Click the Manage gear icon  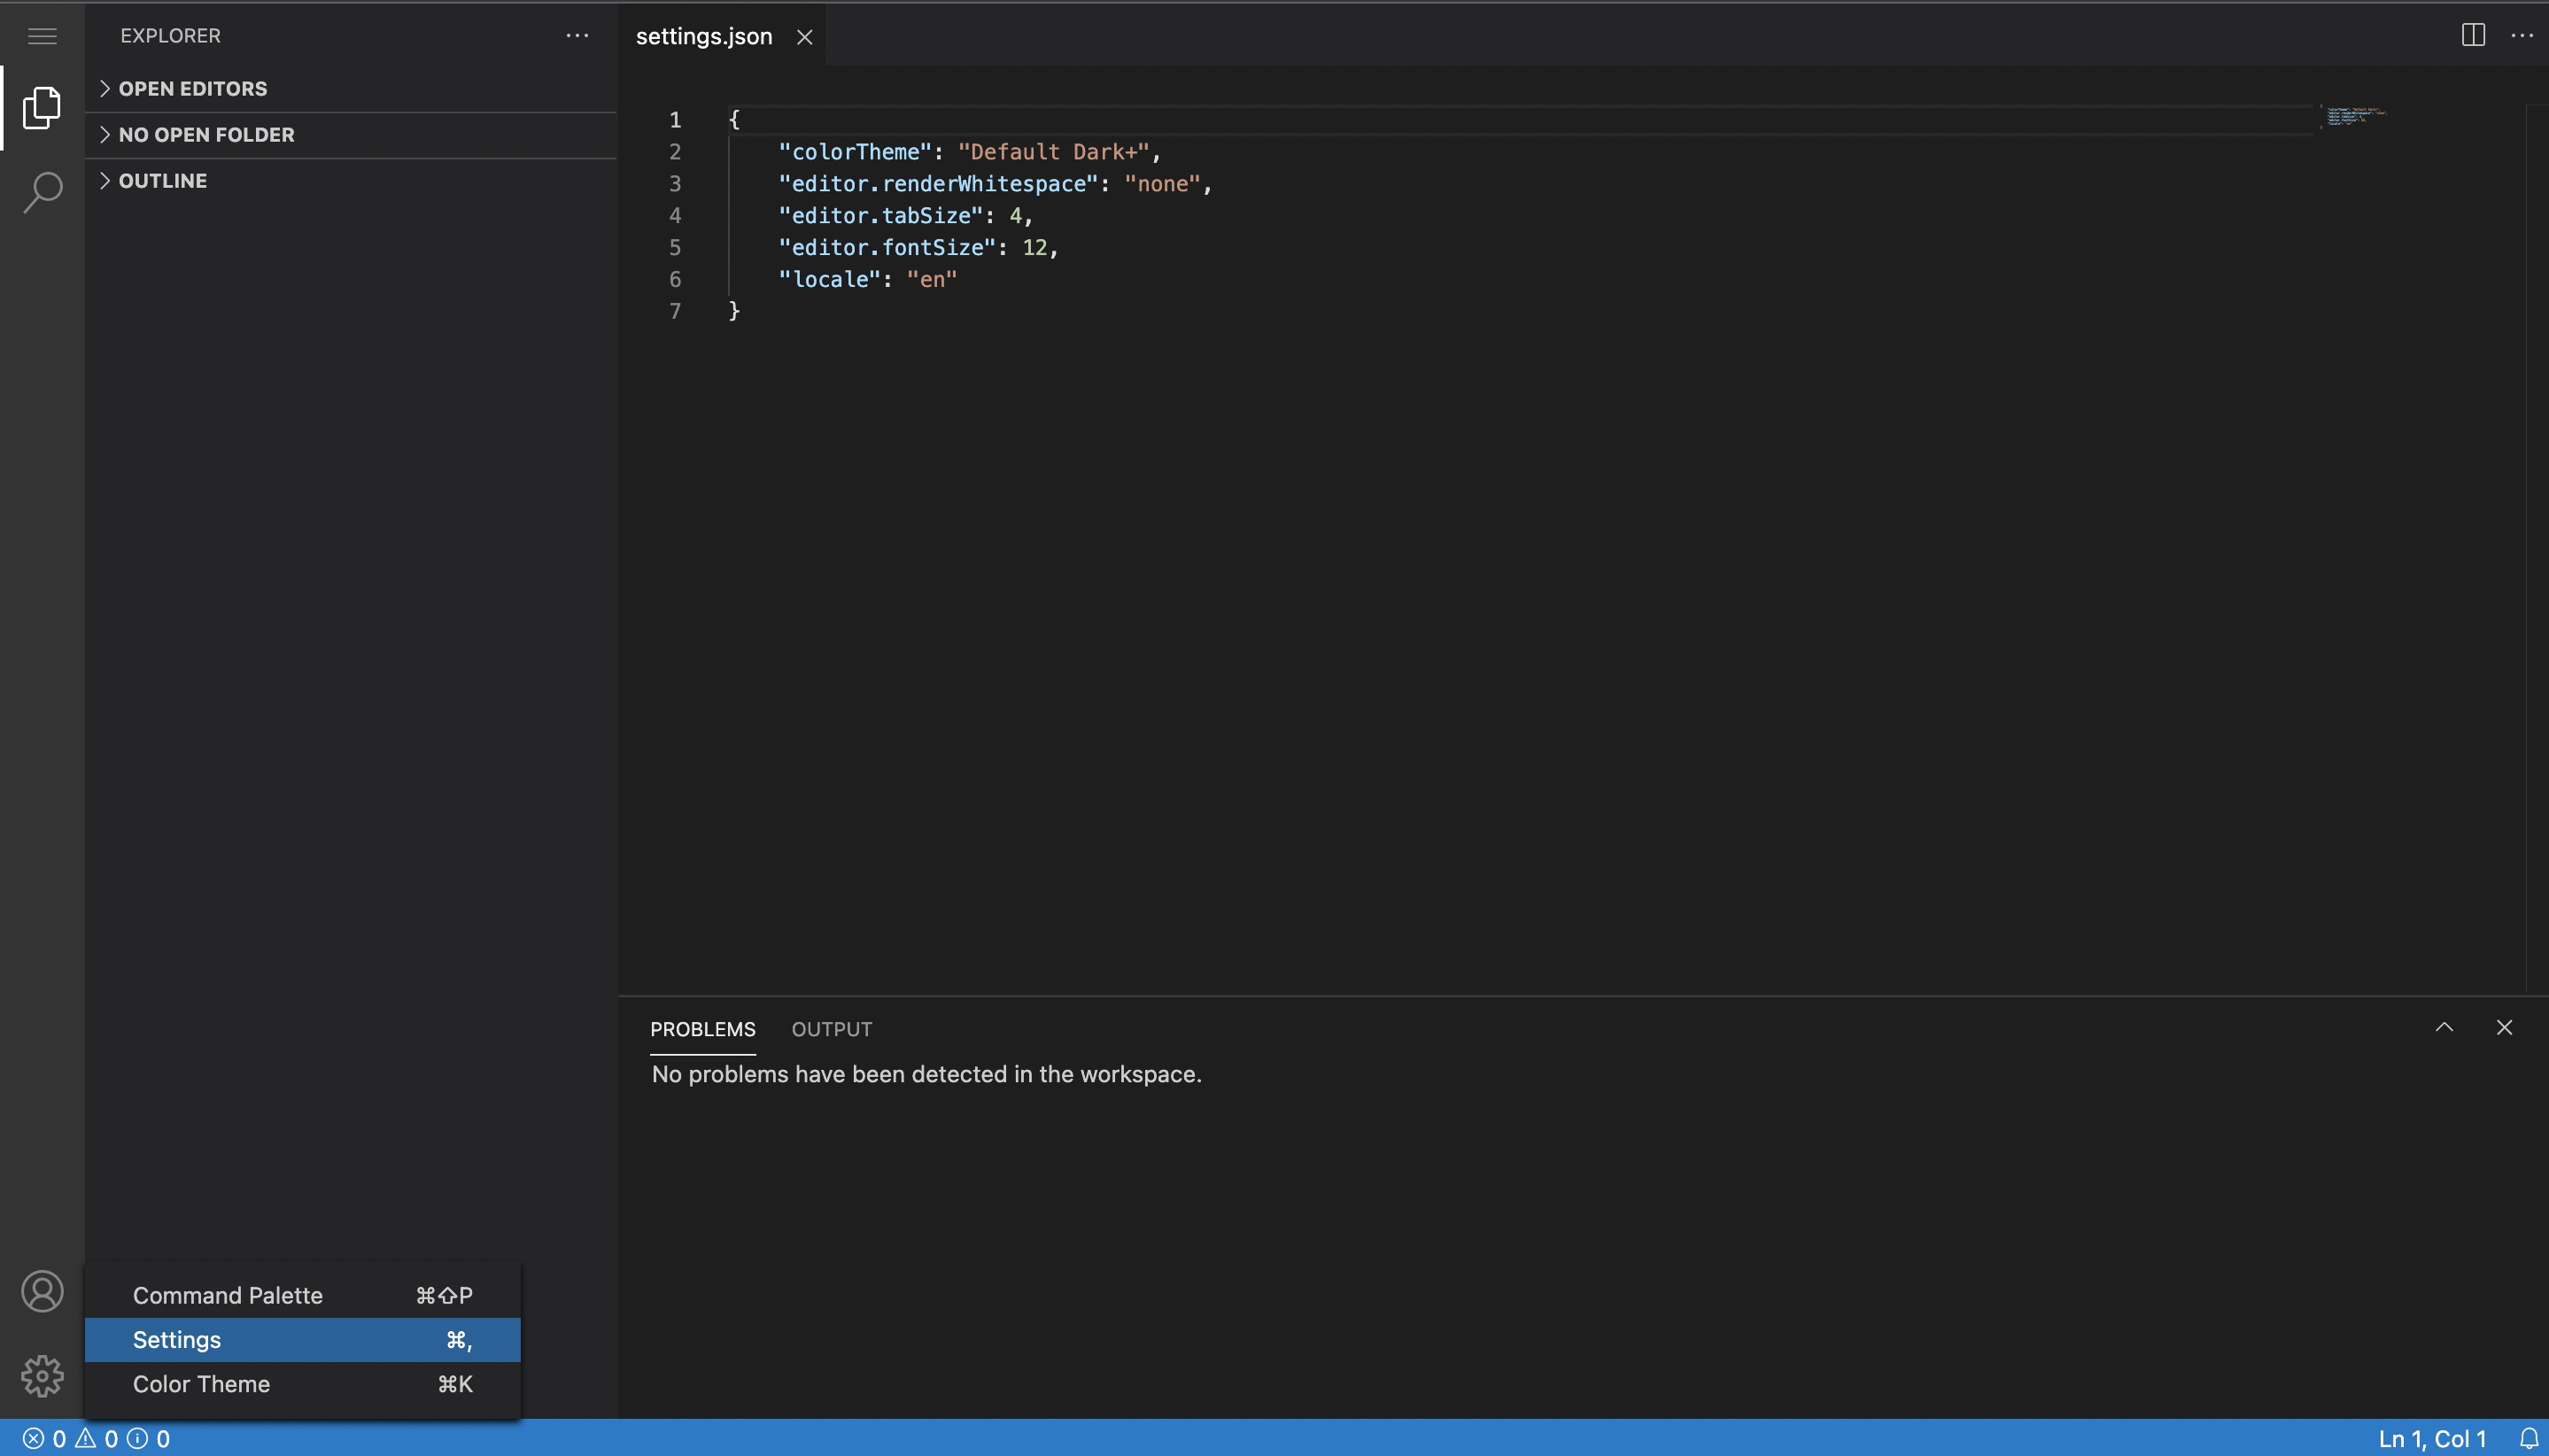point(42,1376)
